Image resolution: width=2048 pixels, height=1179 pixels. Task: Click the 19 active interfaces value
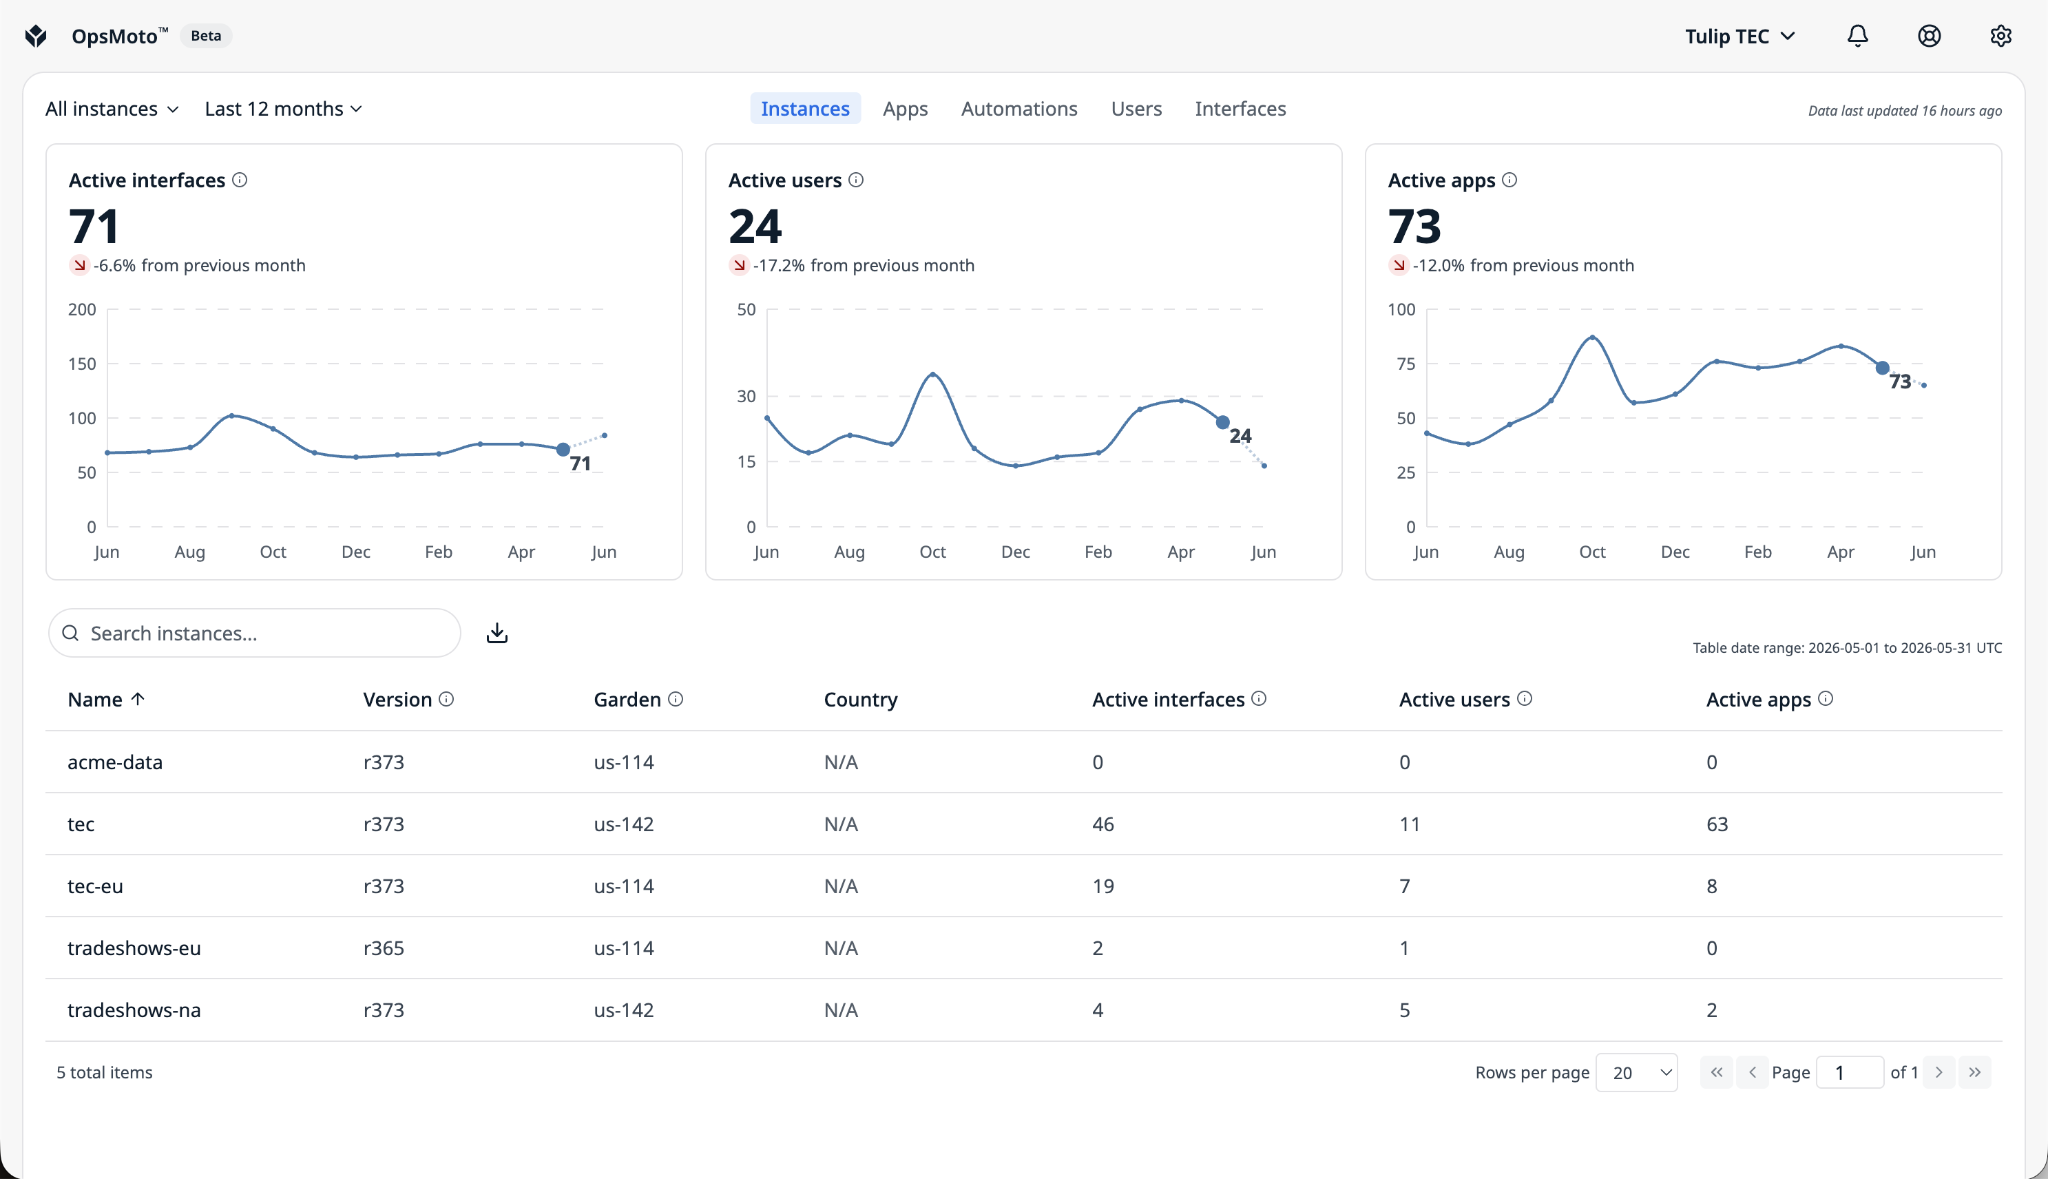pyautogui.click(x=1103, y=886)
